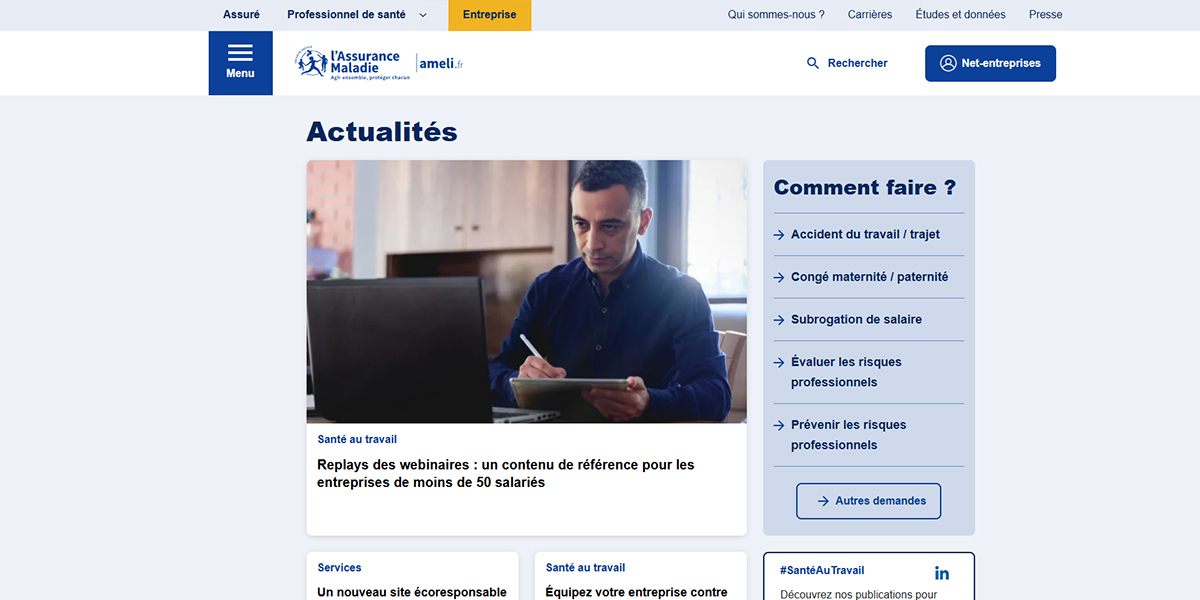Open the Carrières link
The height and width of the screenshot is (600, 1200).
coord(870,15)
